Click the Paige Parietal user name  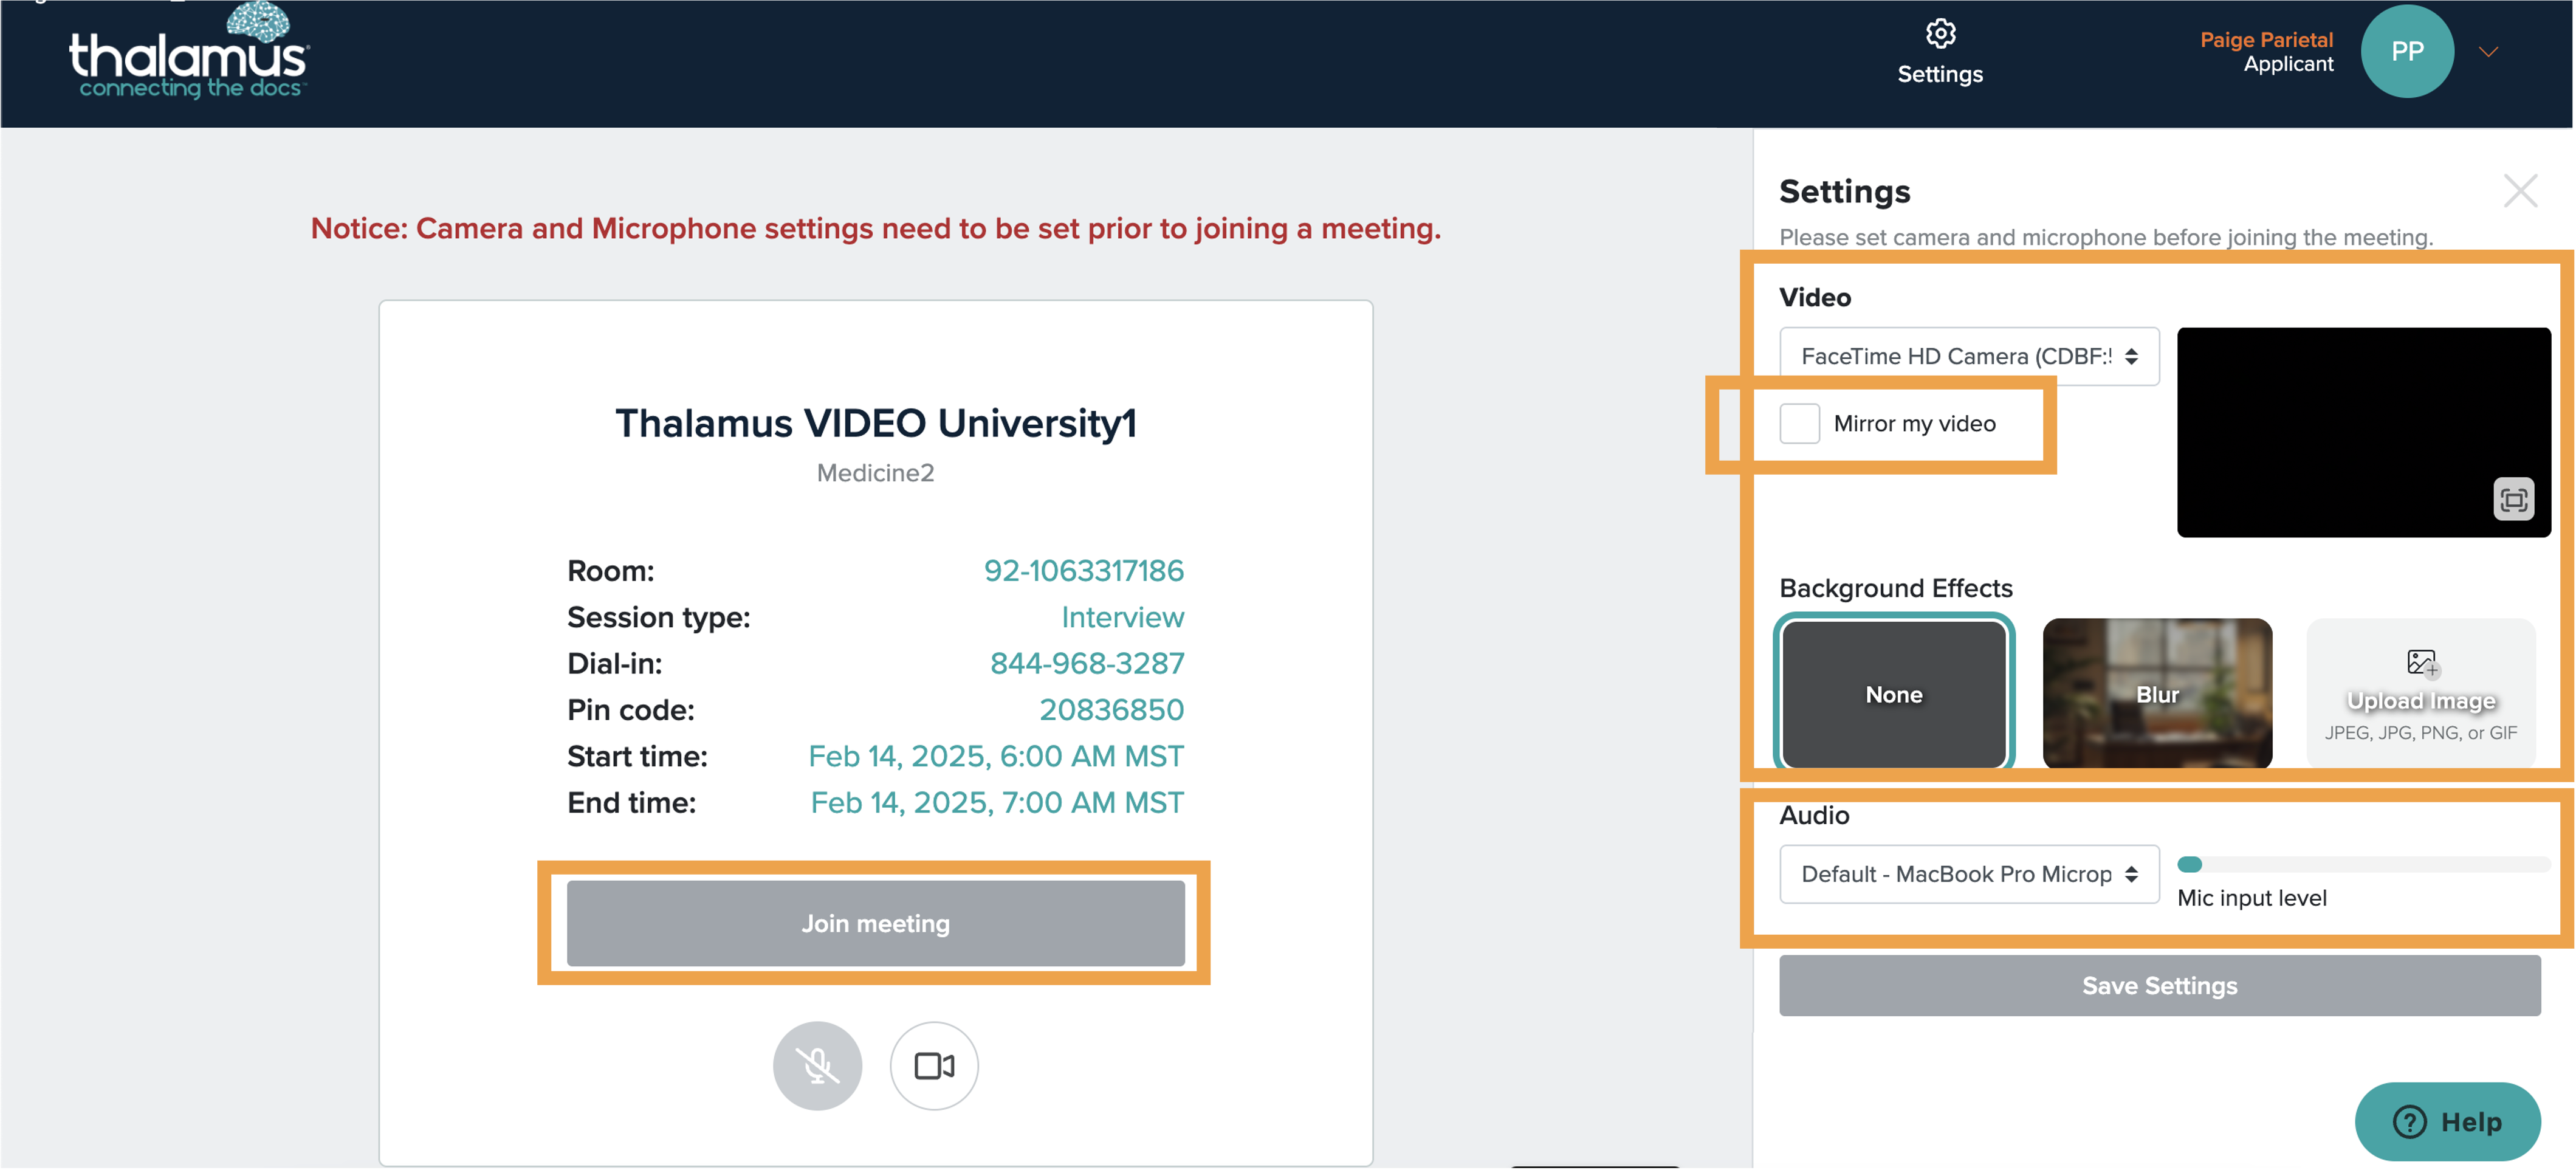click(x=2266, y=40)
